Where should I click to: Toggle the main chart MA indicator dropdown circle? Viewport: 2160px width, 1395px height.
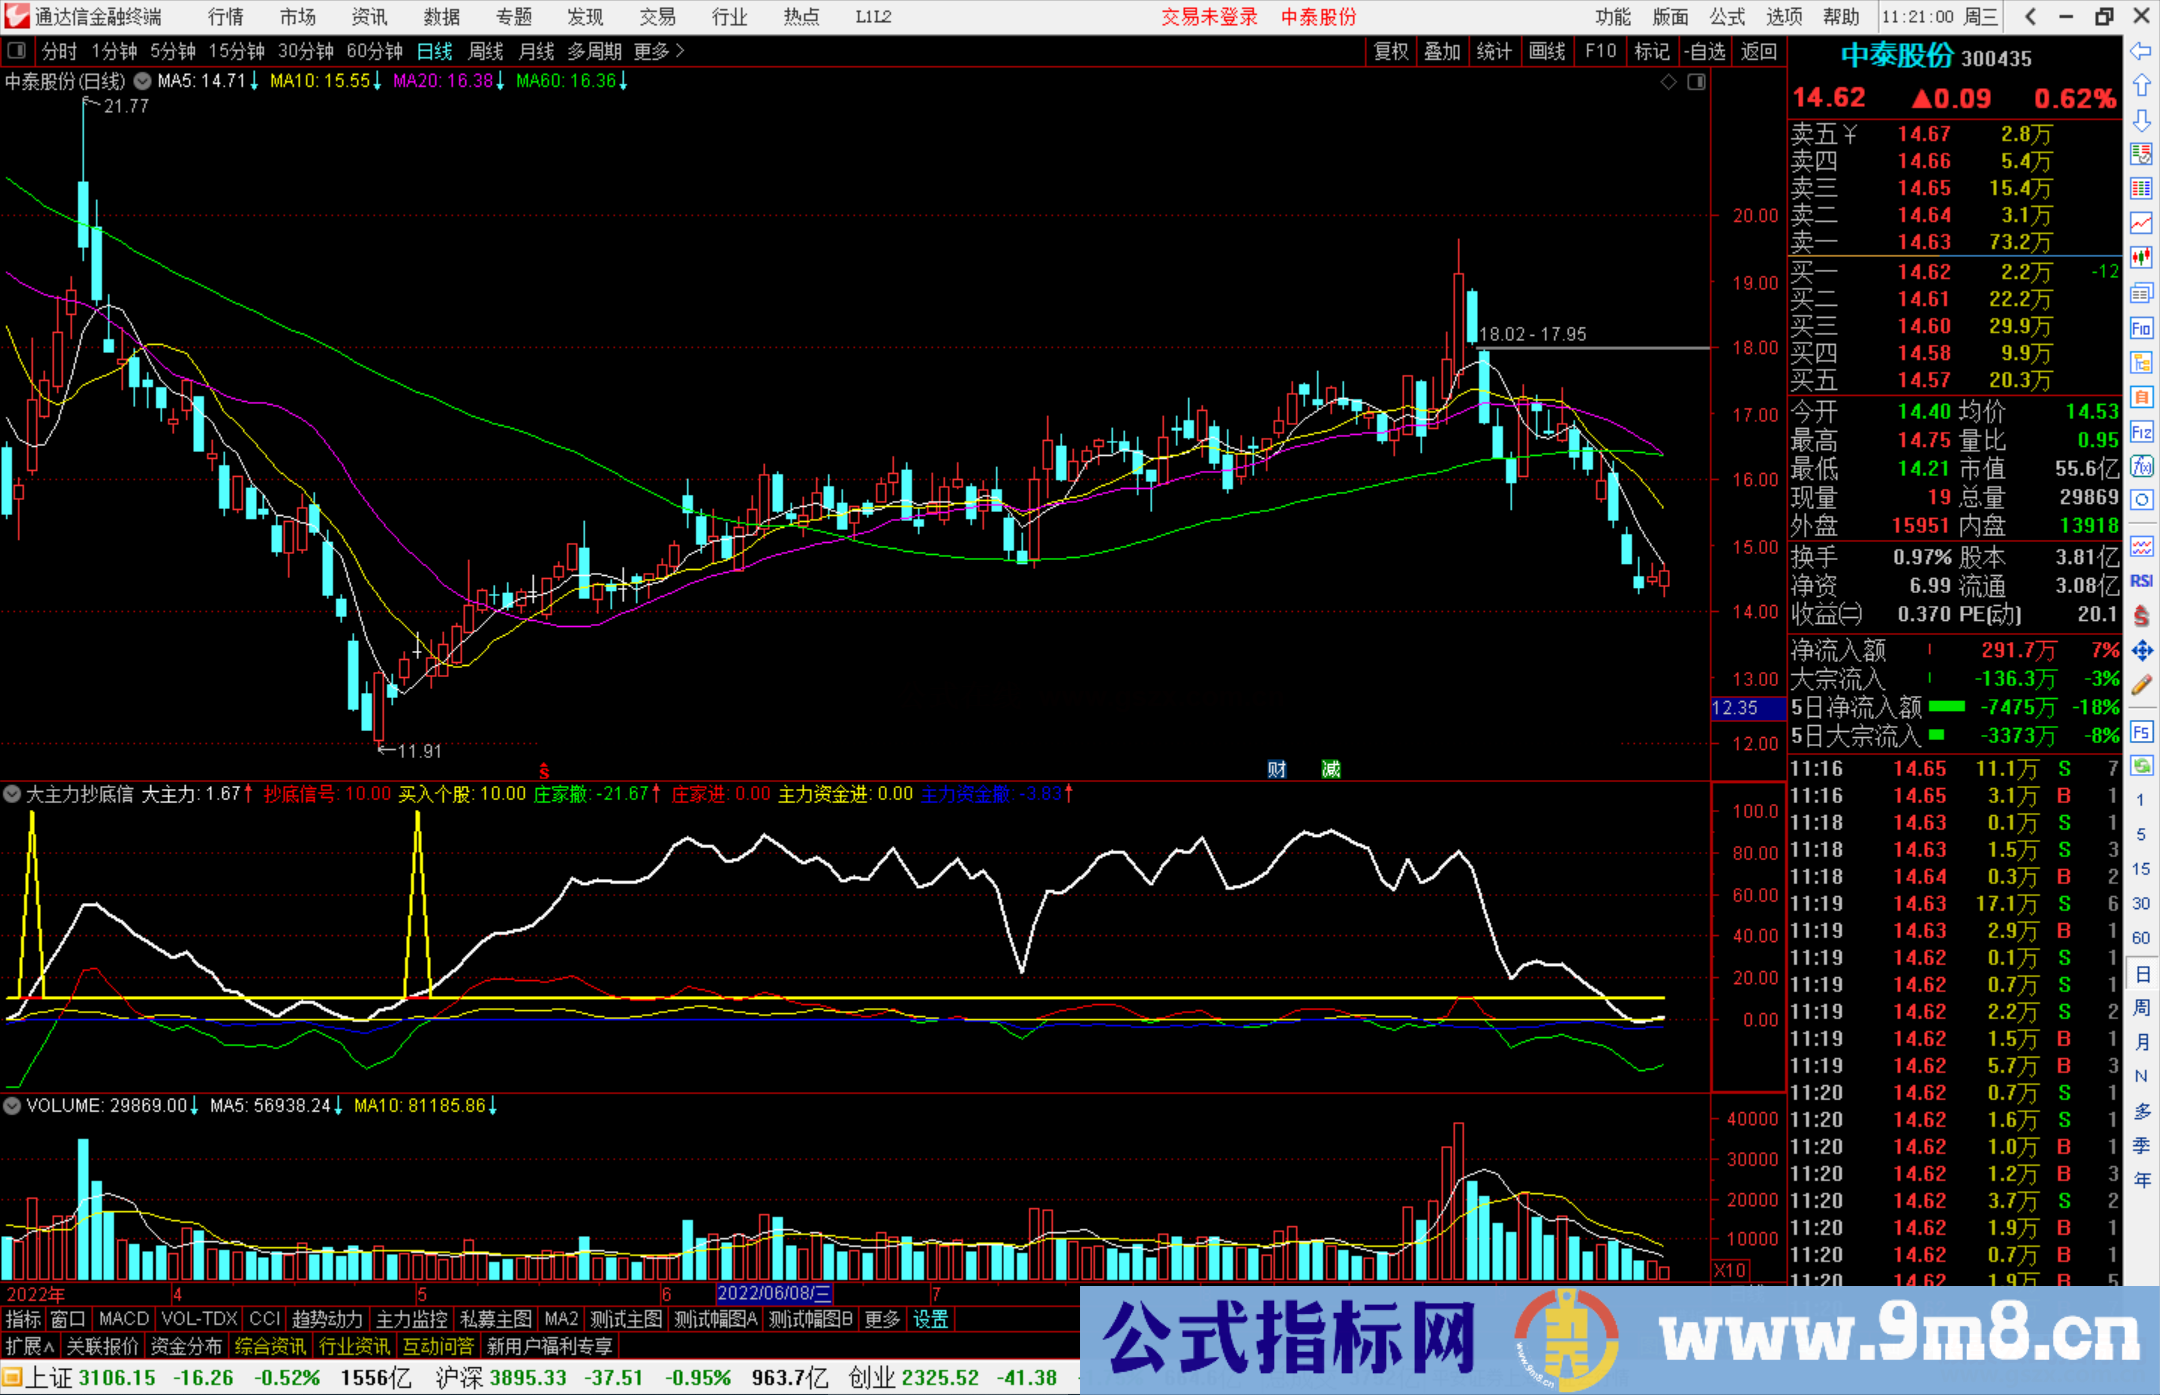143,81
